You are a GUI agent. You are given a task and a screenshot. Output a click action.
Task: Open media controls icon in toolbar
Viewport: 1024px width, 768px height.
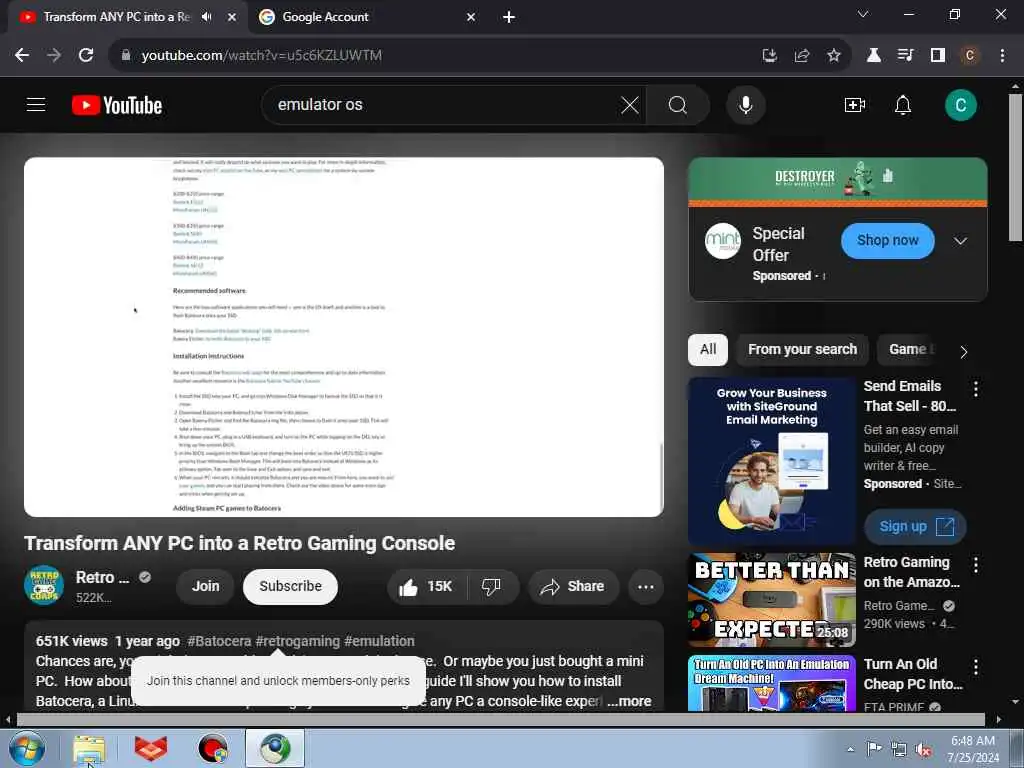[906, 56]
